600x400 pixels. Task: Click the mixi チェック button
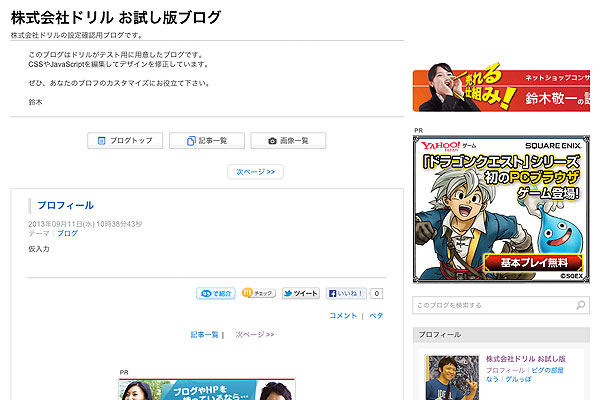point(259,293)
